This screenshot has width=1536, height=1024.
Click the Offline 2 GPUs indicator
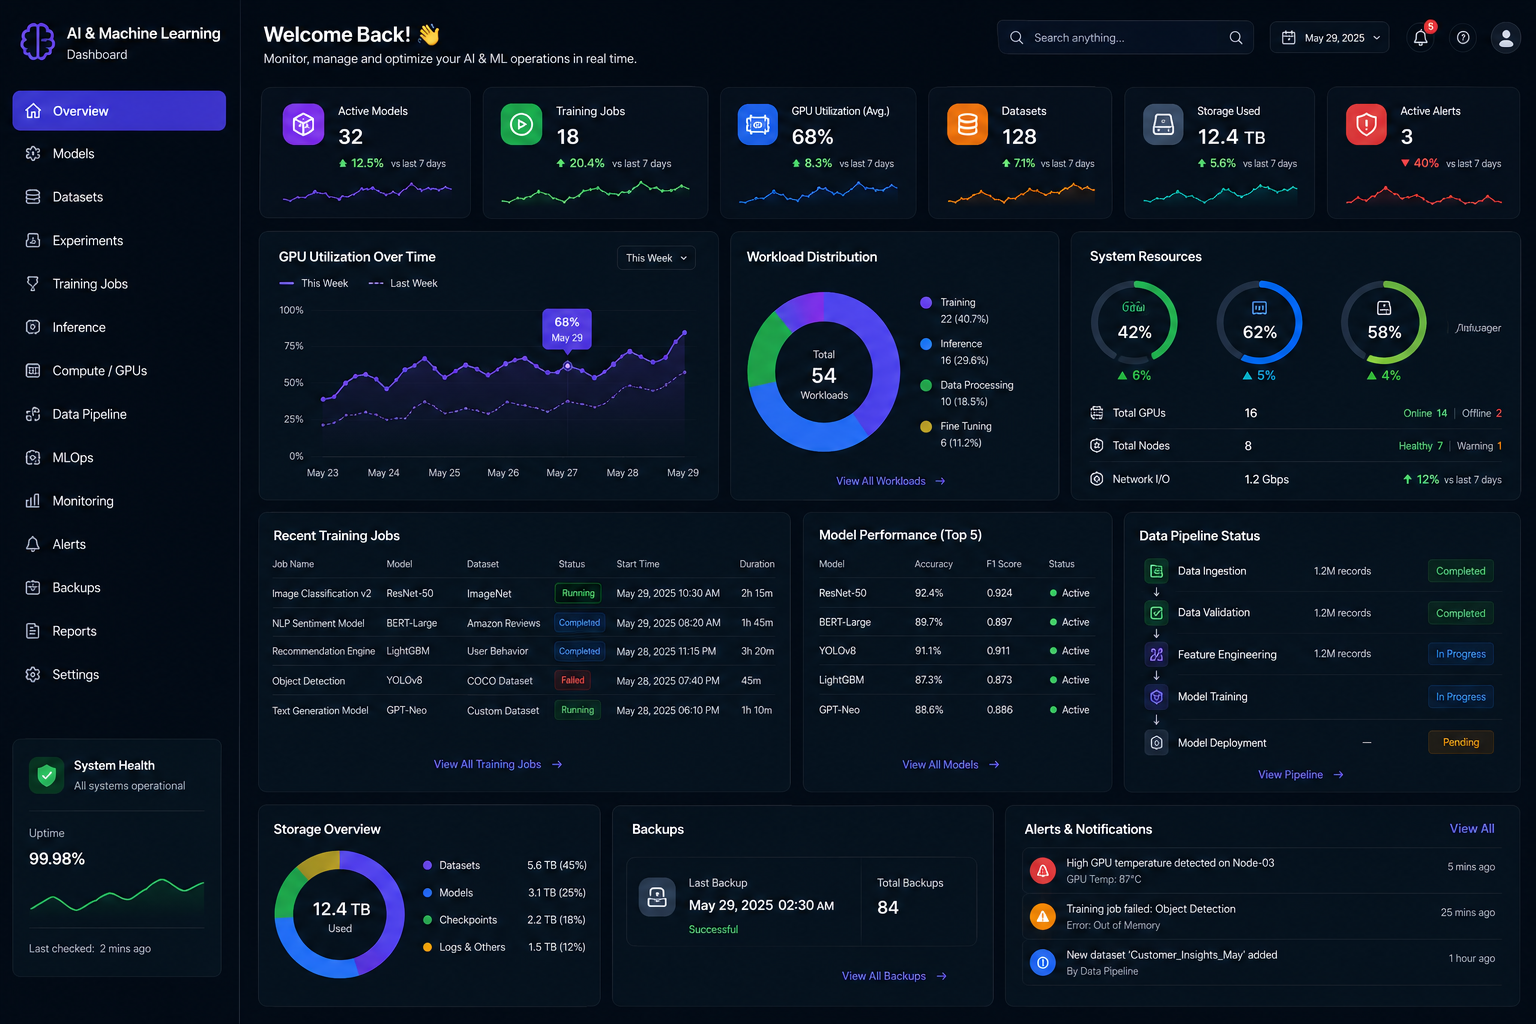coord(1482,413)
